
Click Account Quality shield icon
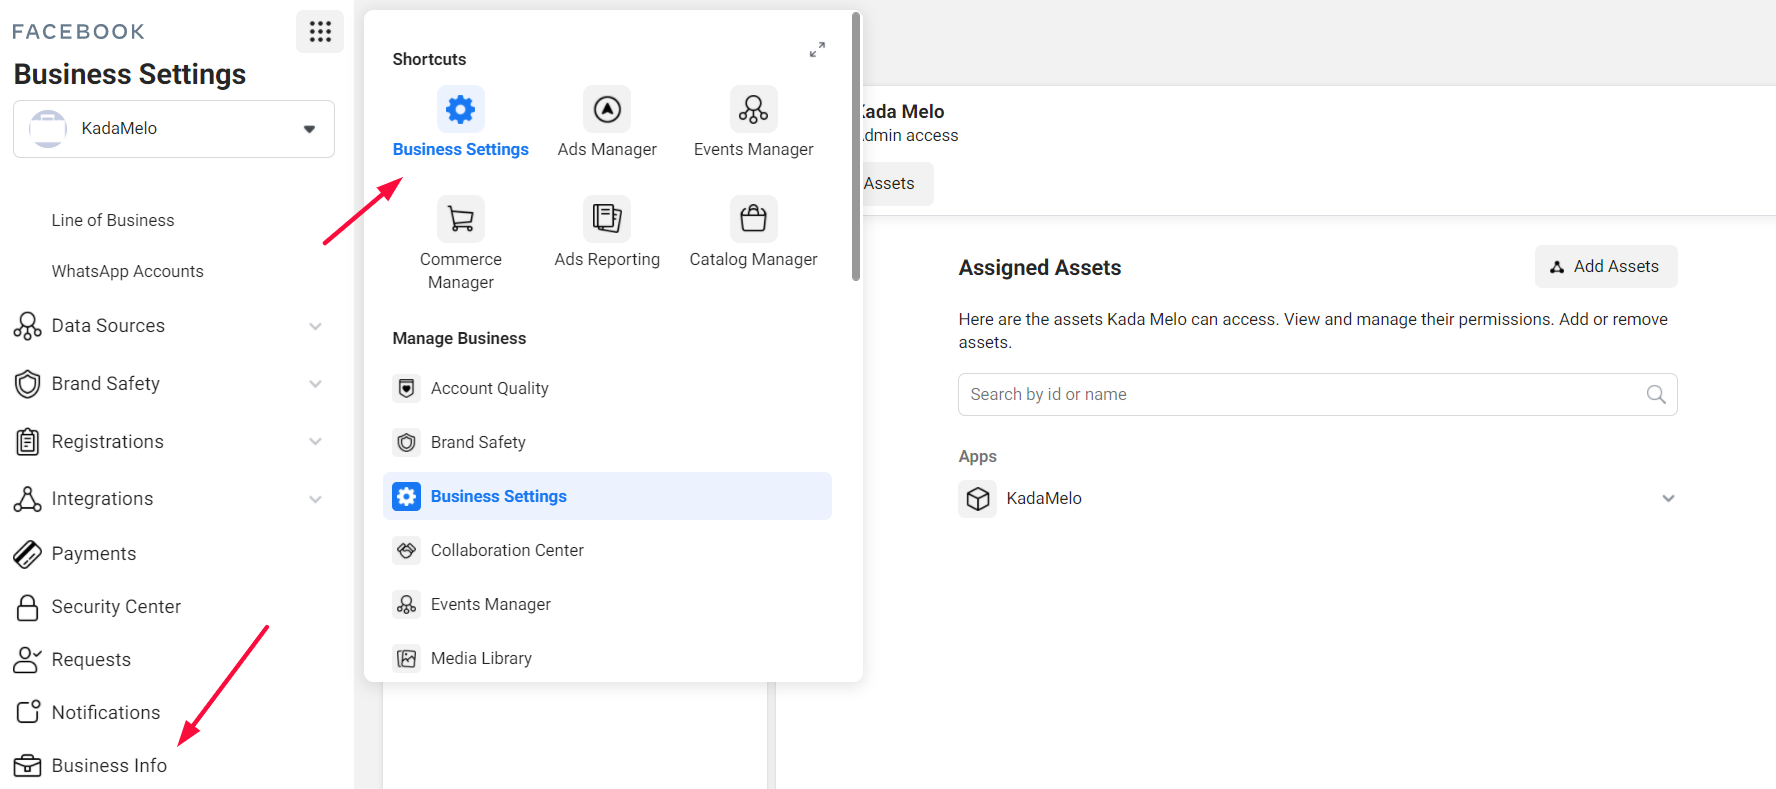pos(407,388)
